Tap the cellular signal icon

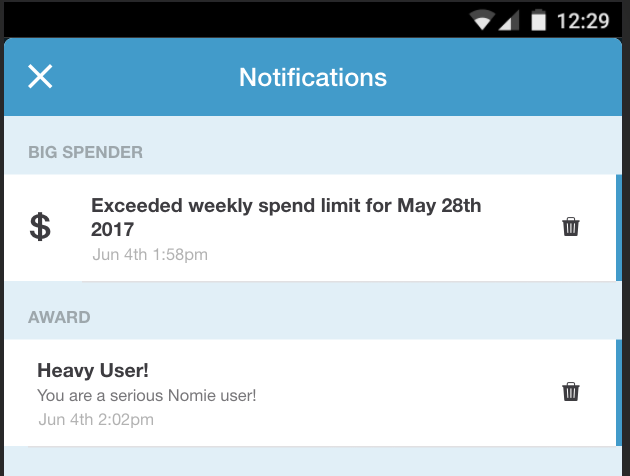click(x=509, y=20)
